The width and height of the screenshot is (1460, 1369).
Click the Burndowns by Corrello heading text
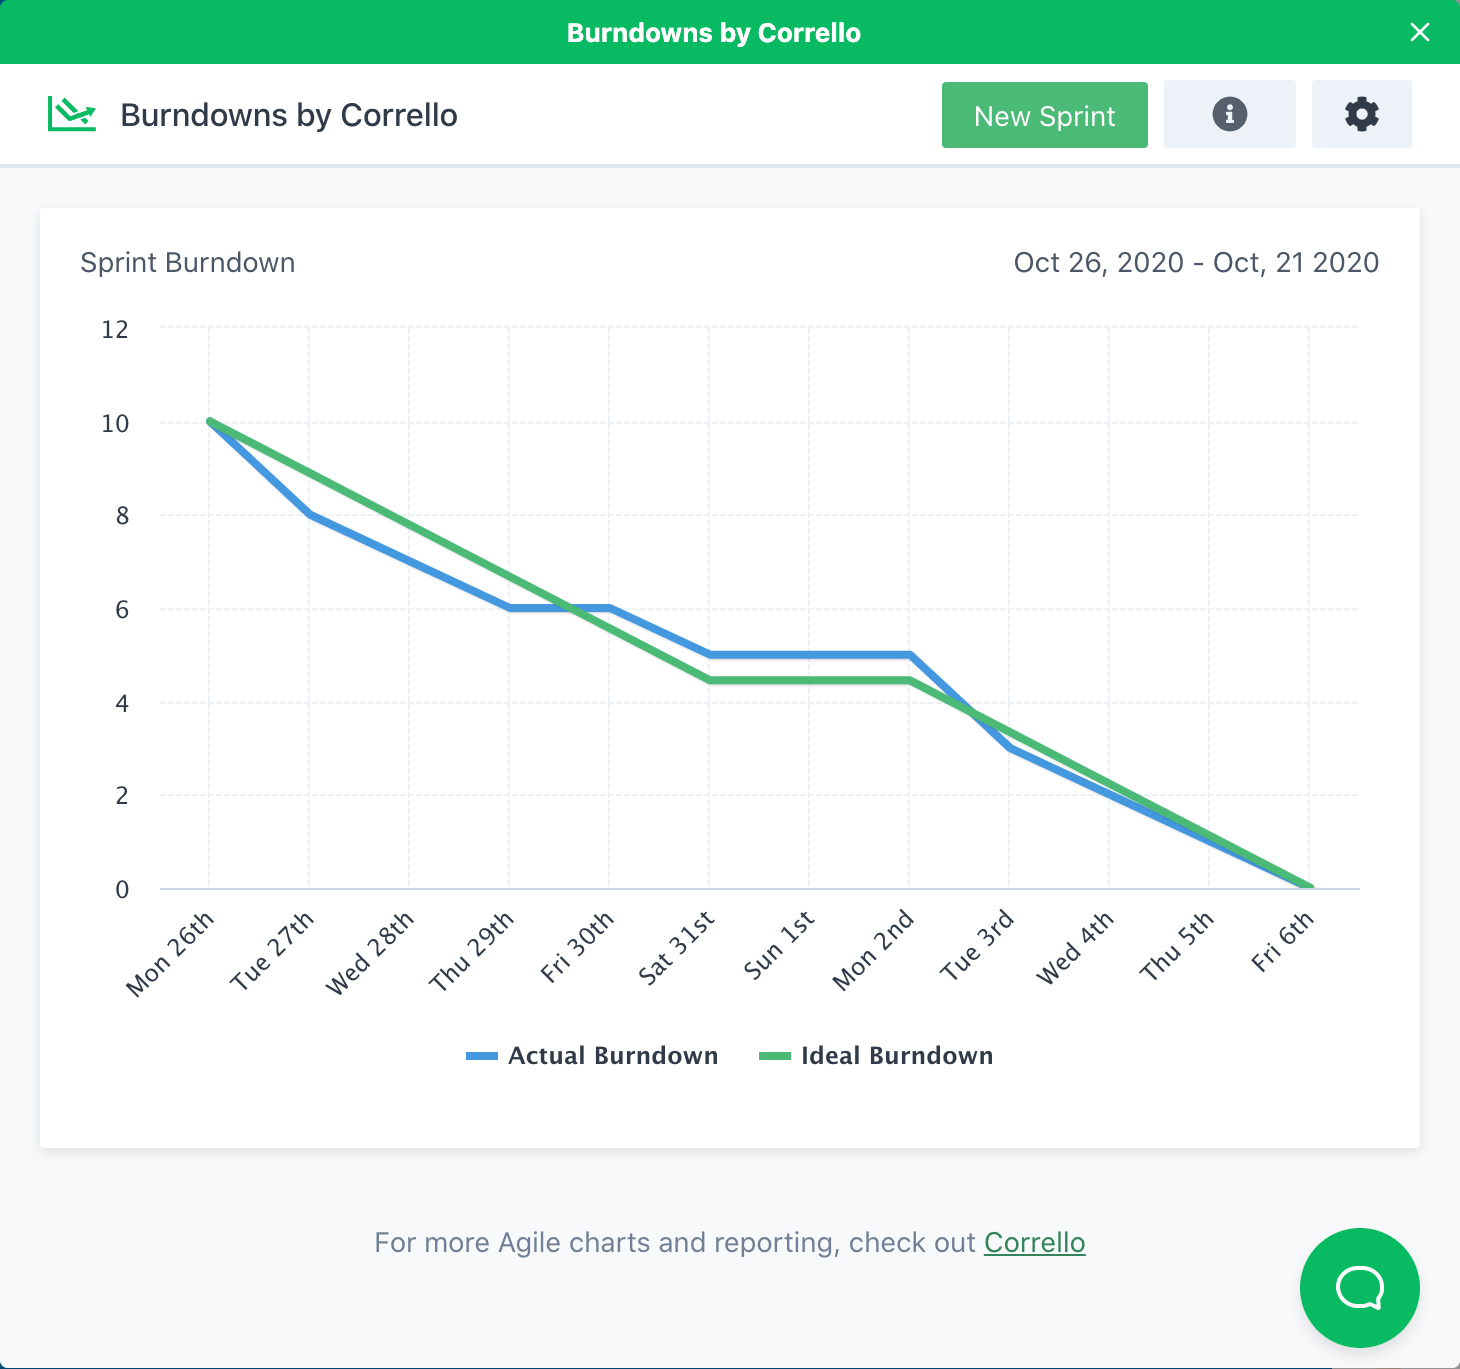pos(288,114)
